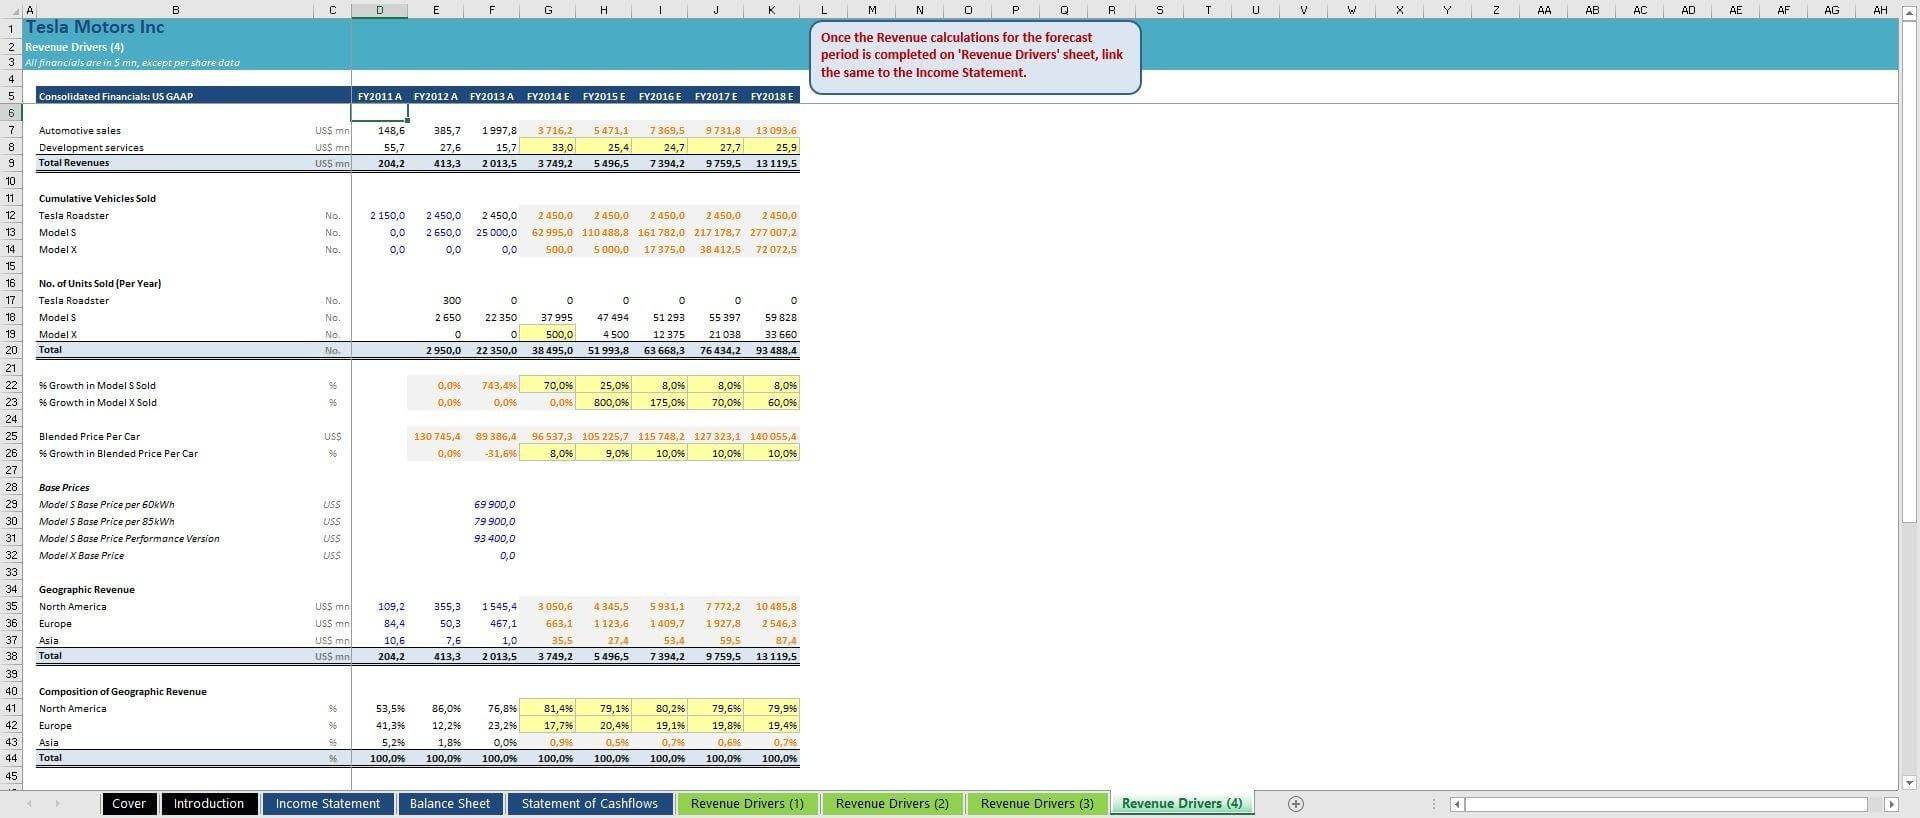Image resolution: width=1920 pixels, height=818 pixels.
Task: Select column D header
Action: tap(380, 10)
